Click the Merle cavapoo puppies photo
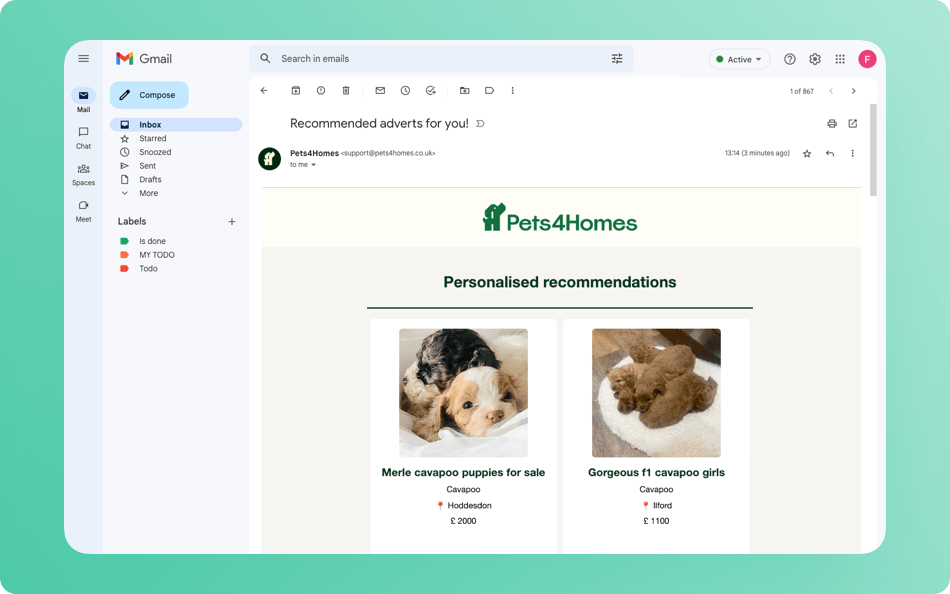Image resolution: width=950 pixels, height=594 pixels. coord(463,393)
